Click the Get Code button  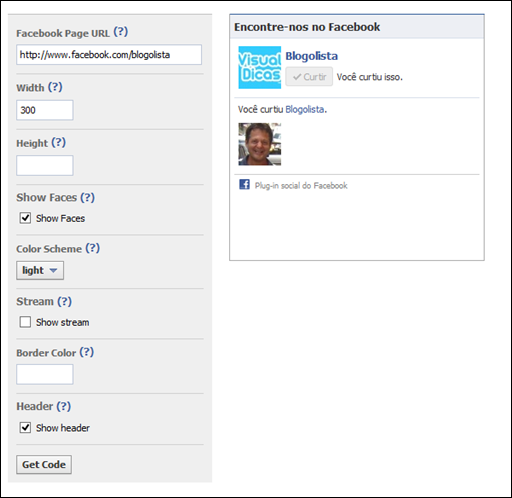(44, 464)
